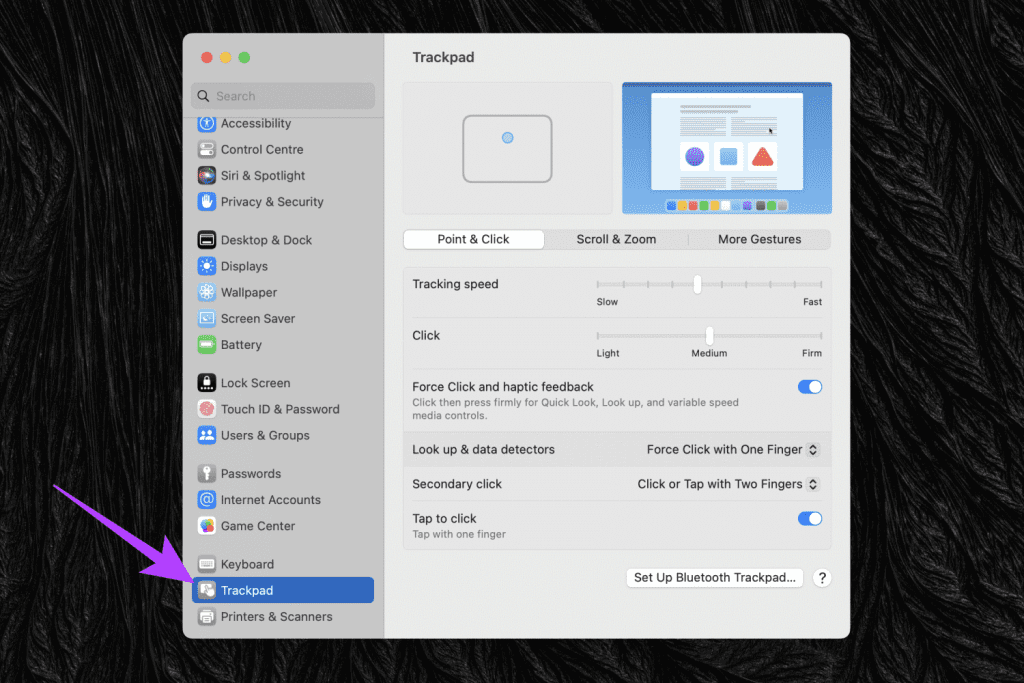The height and width of the screenshot is (683, 1024).
Task: Disable Force Click and haptic feedback
Action: (x=809, y=386)
